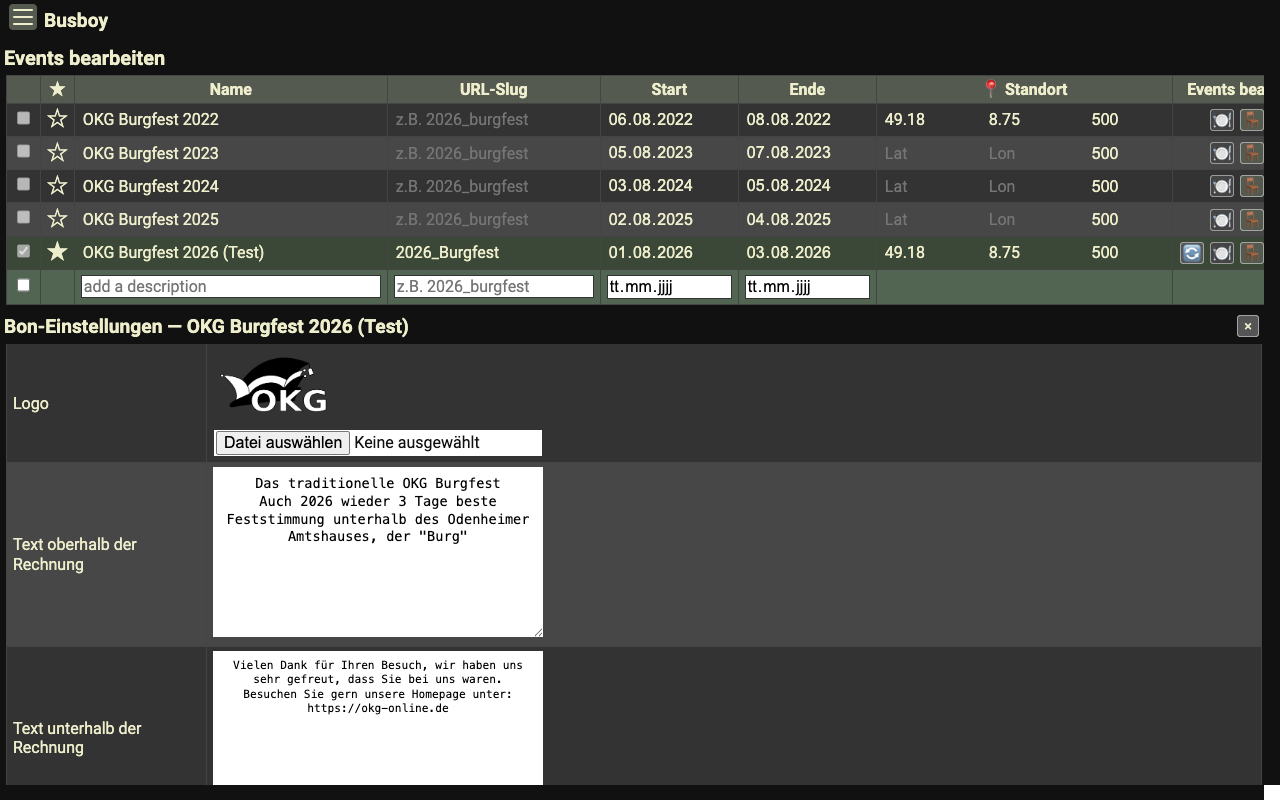The height and width of the screenshot is (800, 1280).
Task: Uncheck the OKG Burgfest 2026 (Test) checkbox
Action: 24,251
